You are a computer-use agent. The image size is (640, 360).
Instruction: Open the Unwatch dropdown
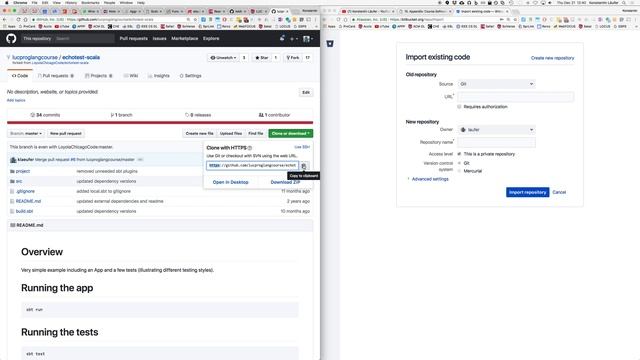pos(223,58)
